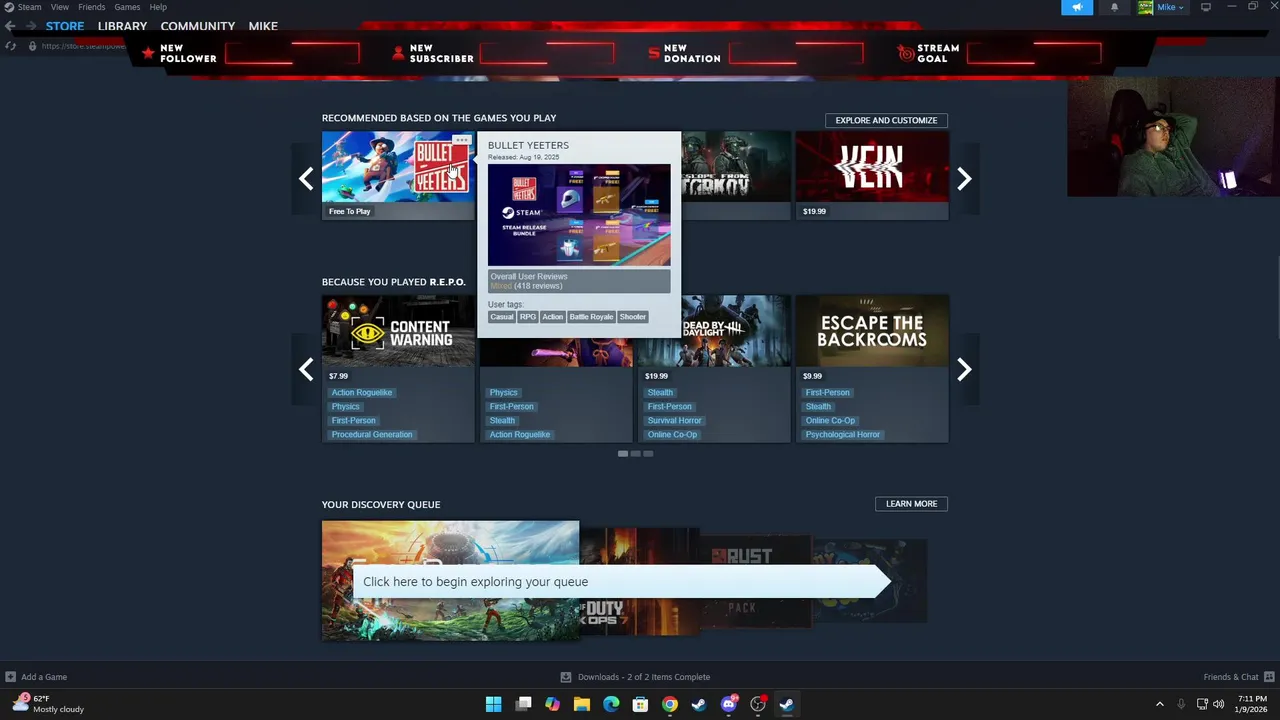Open the Help menu
Viewport: 1280px width, 720px height.
coord(158,7)
